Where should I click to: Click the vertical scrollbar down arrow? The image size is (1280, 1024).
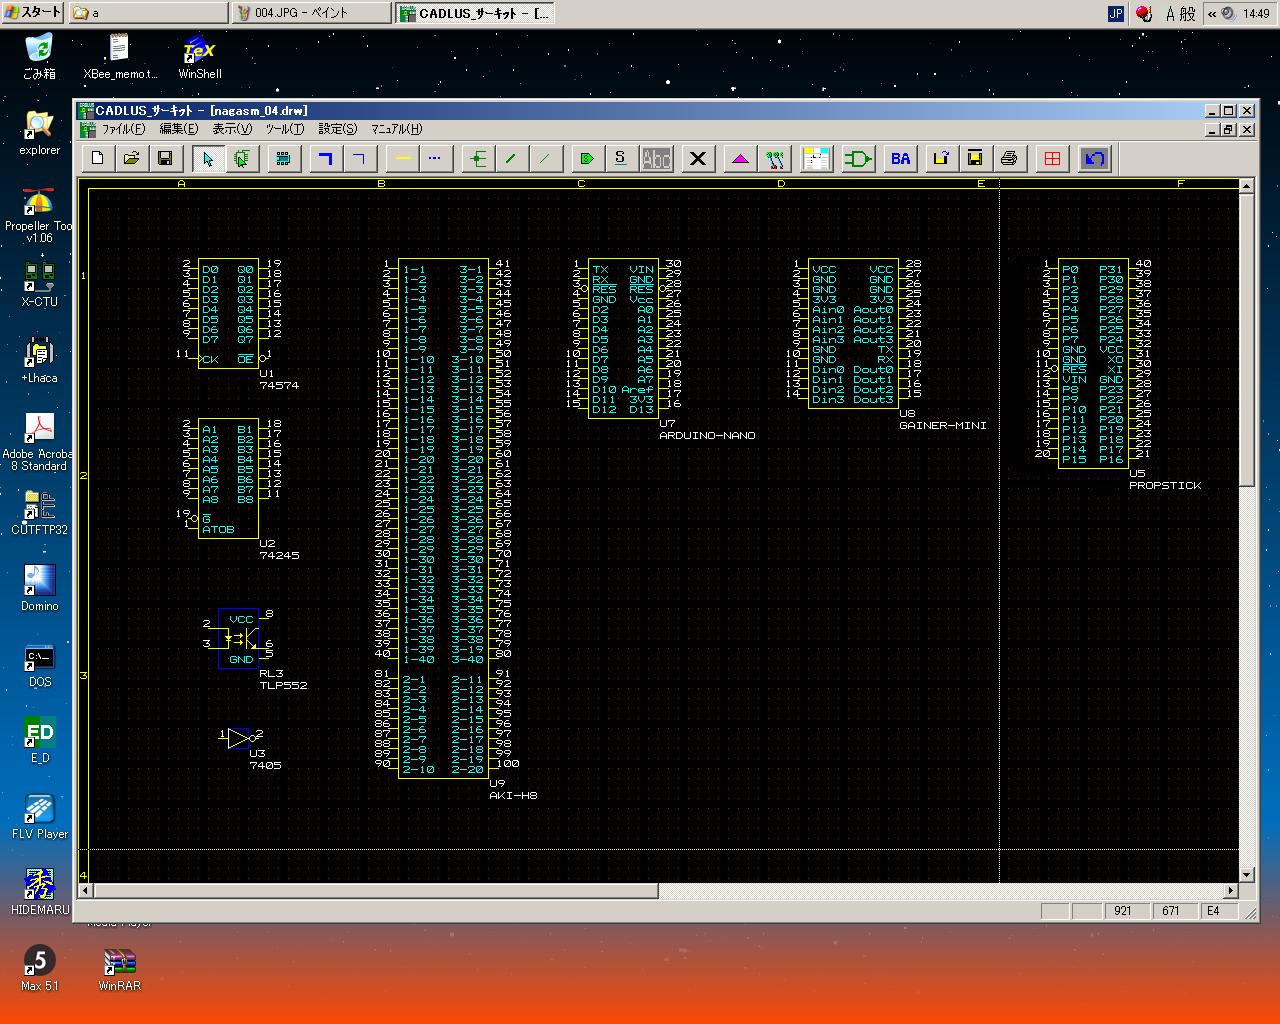tap(1246, 874)
